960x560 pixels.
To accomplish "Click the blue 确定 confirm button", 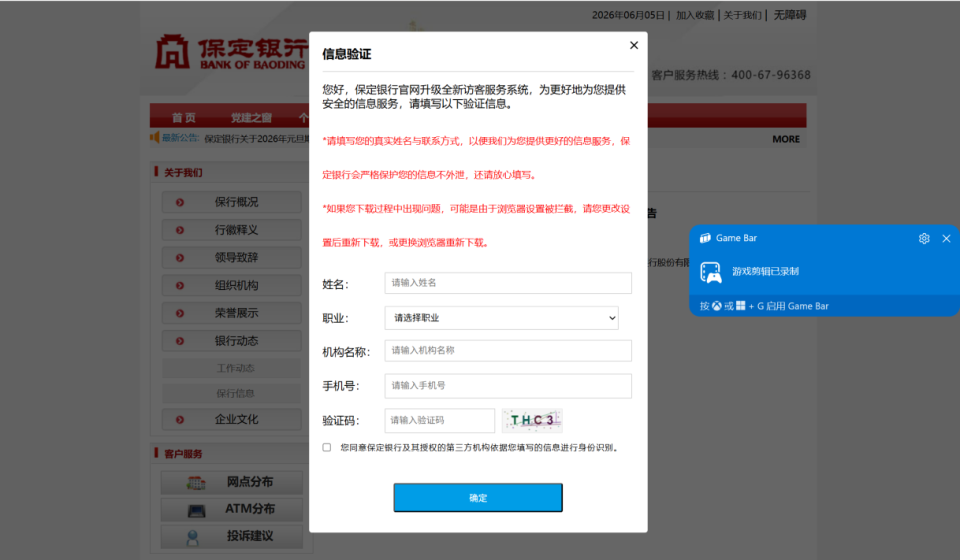I will tap(478, 498).
